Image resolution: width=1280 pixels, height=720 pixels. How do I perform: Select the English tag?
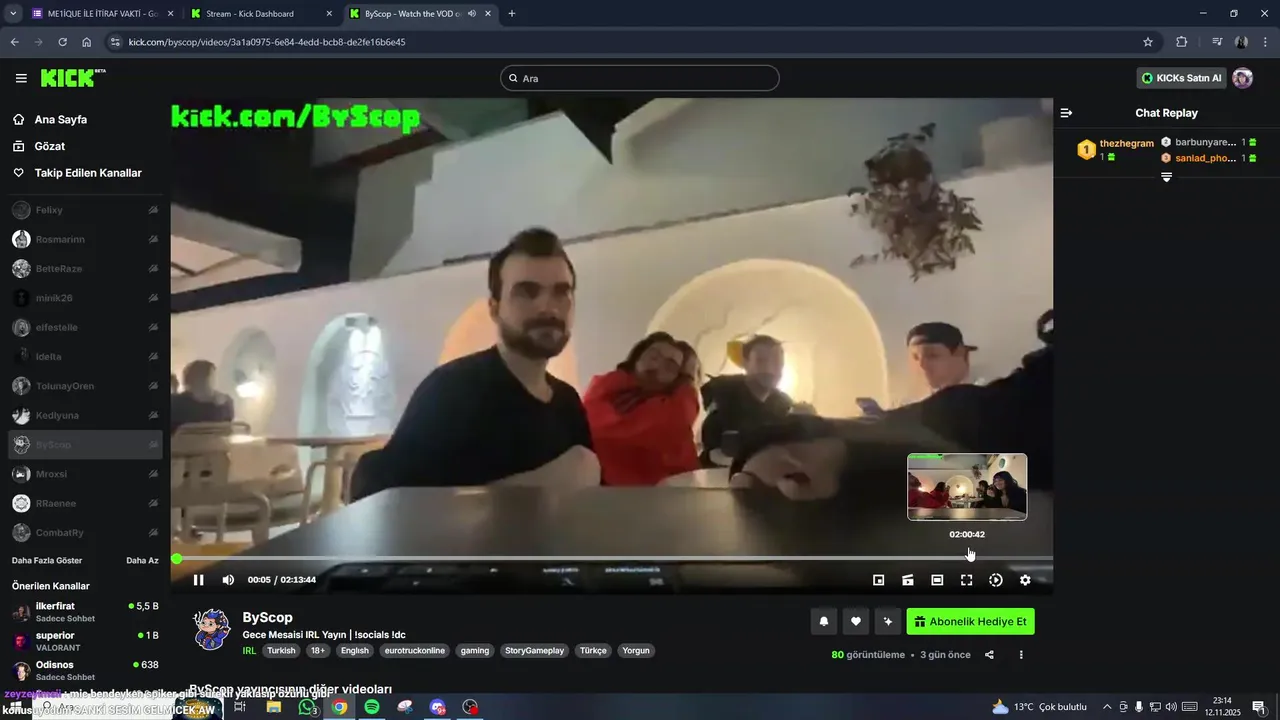click(x=355, y=650)
